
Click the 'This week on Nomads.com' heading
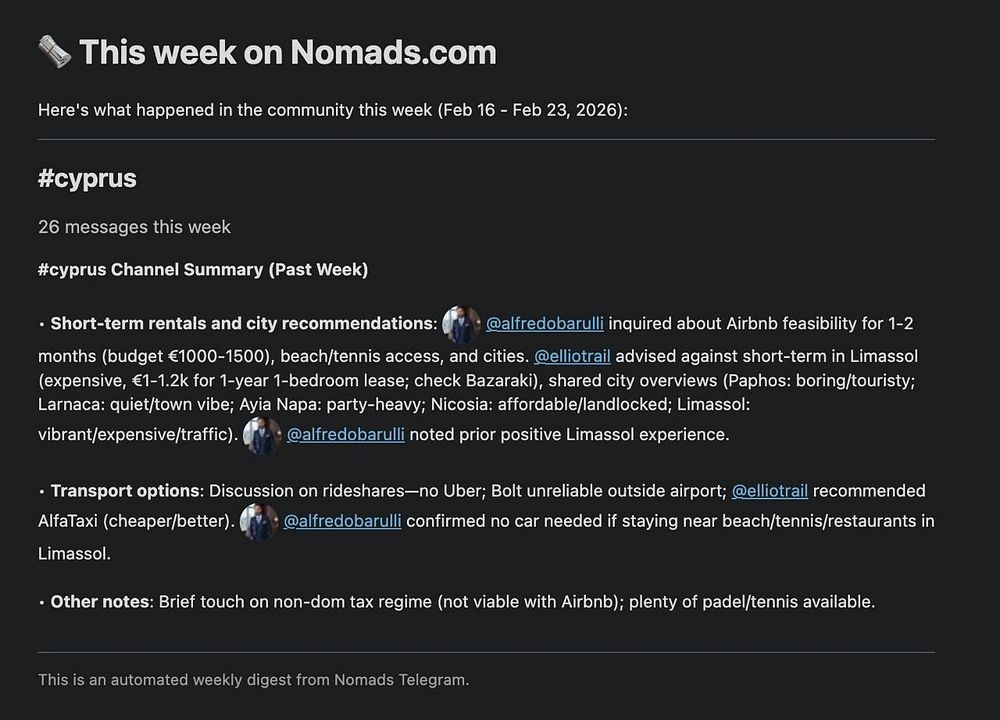point(287,52)
